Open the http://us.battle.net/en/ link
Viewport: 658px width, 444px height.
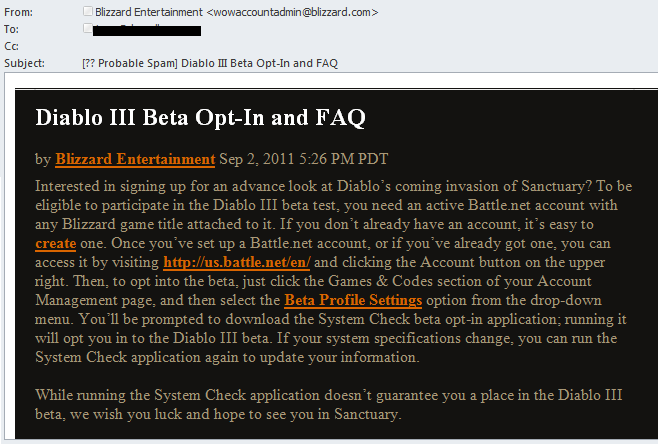237,262
